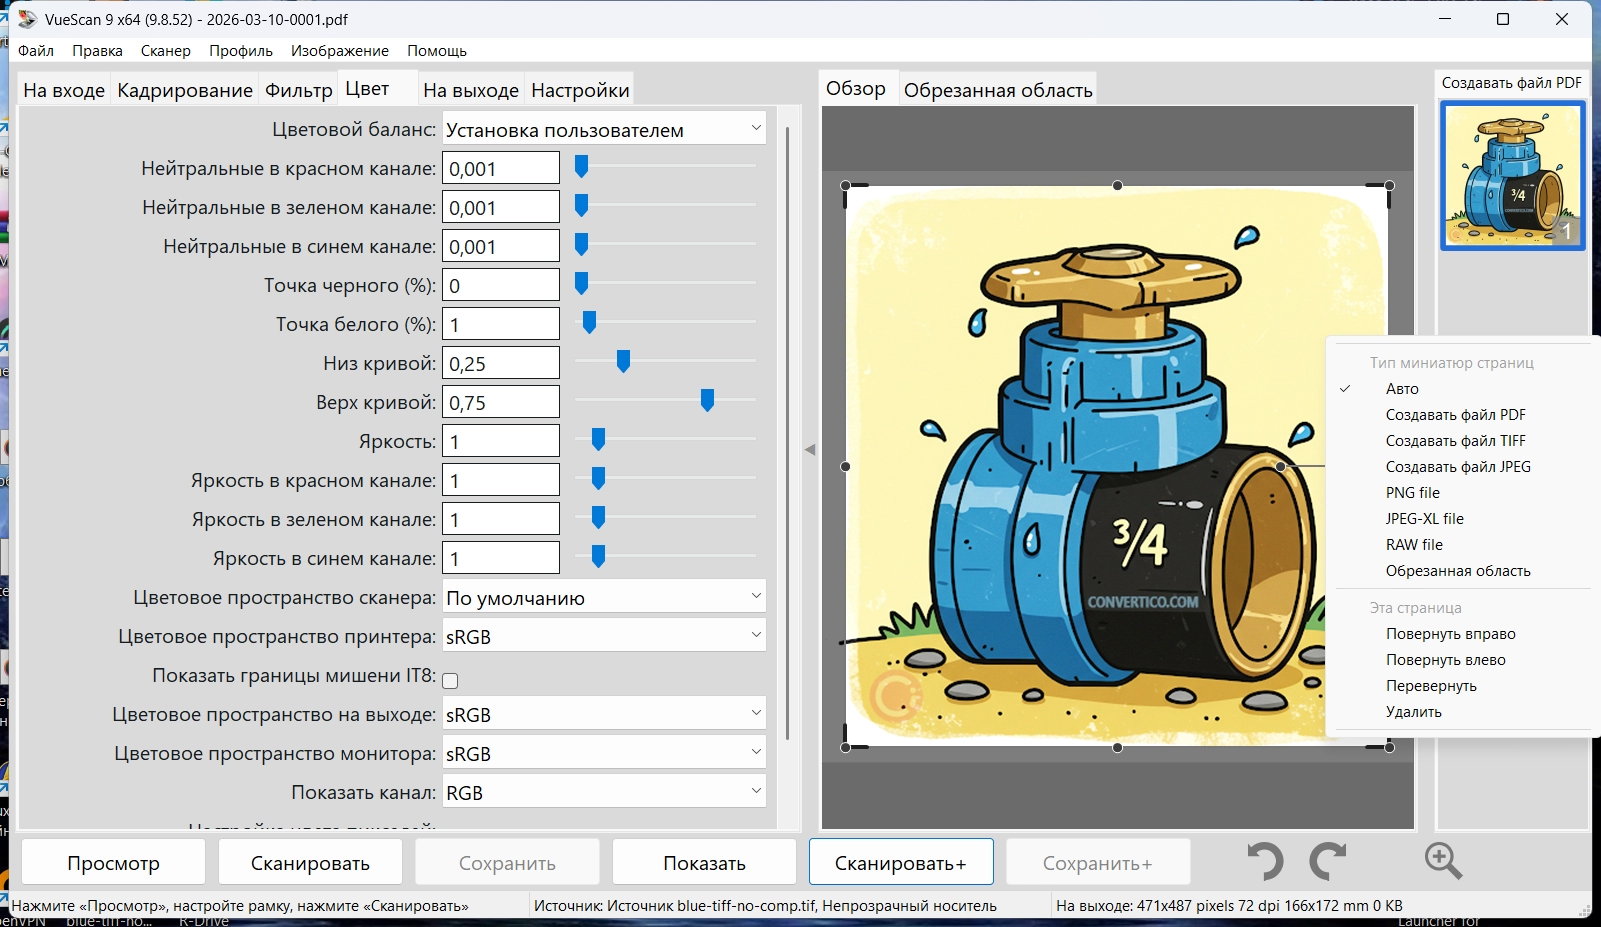Viewport: 1601px width, 927px height.
Task: Click the 'Верх кривой' slider handle
Action: [x=707, y=401]
